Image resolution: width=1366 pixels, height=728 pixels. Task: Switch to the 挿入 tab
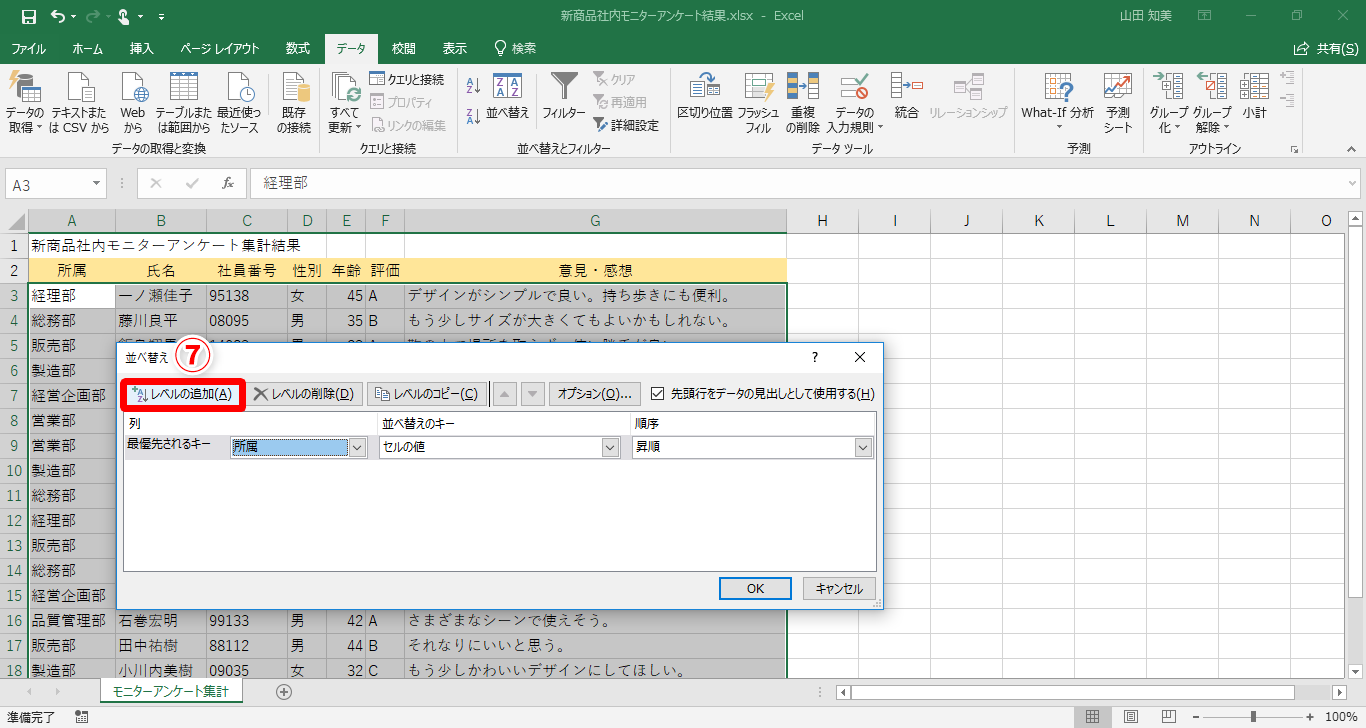tap(142, 48)
